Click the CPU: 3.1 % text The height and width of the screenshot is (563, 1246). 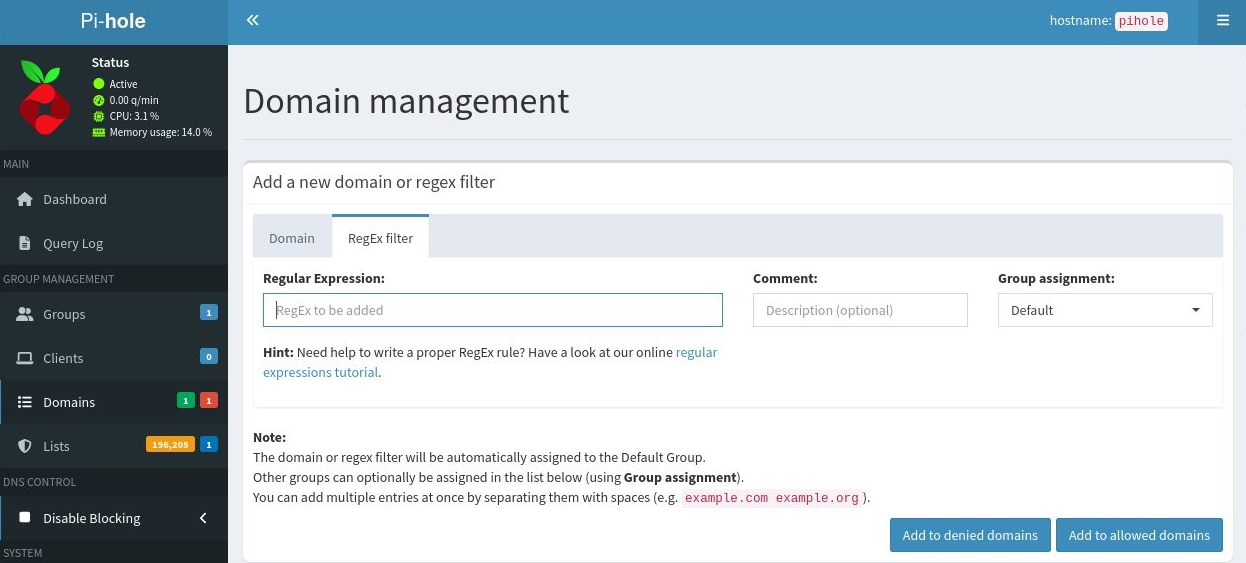(x=134, y=116)
